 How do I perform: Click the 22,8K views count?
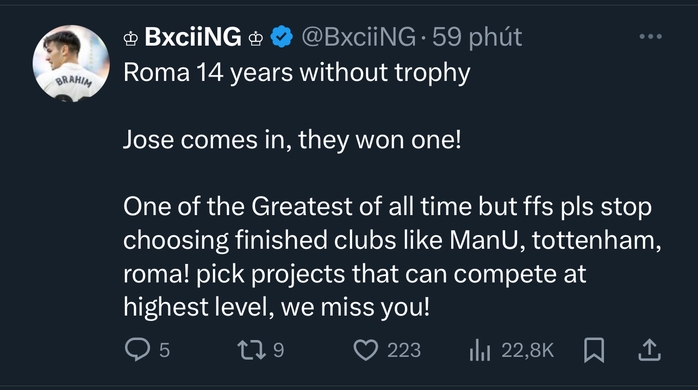click(528, 350)
